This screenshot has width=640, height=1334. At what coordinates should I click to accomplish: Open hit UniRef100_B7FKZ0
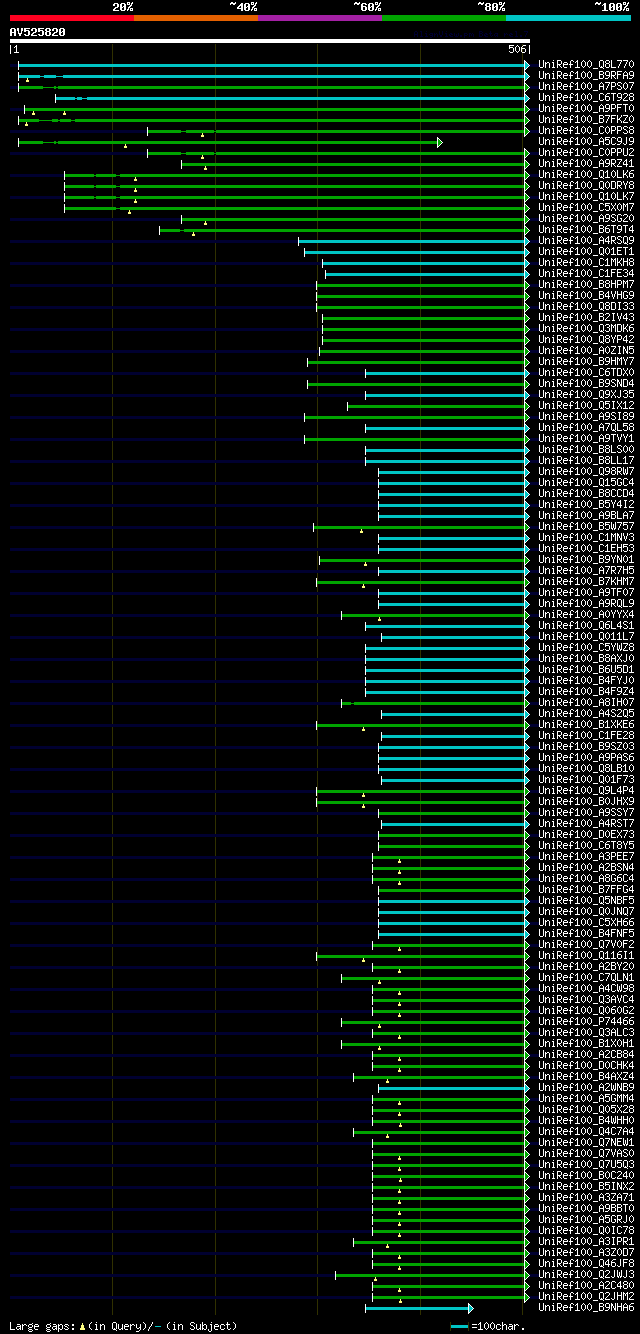tap(586, 120)
